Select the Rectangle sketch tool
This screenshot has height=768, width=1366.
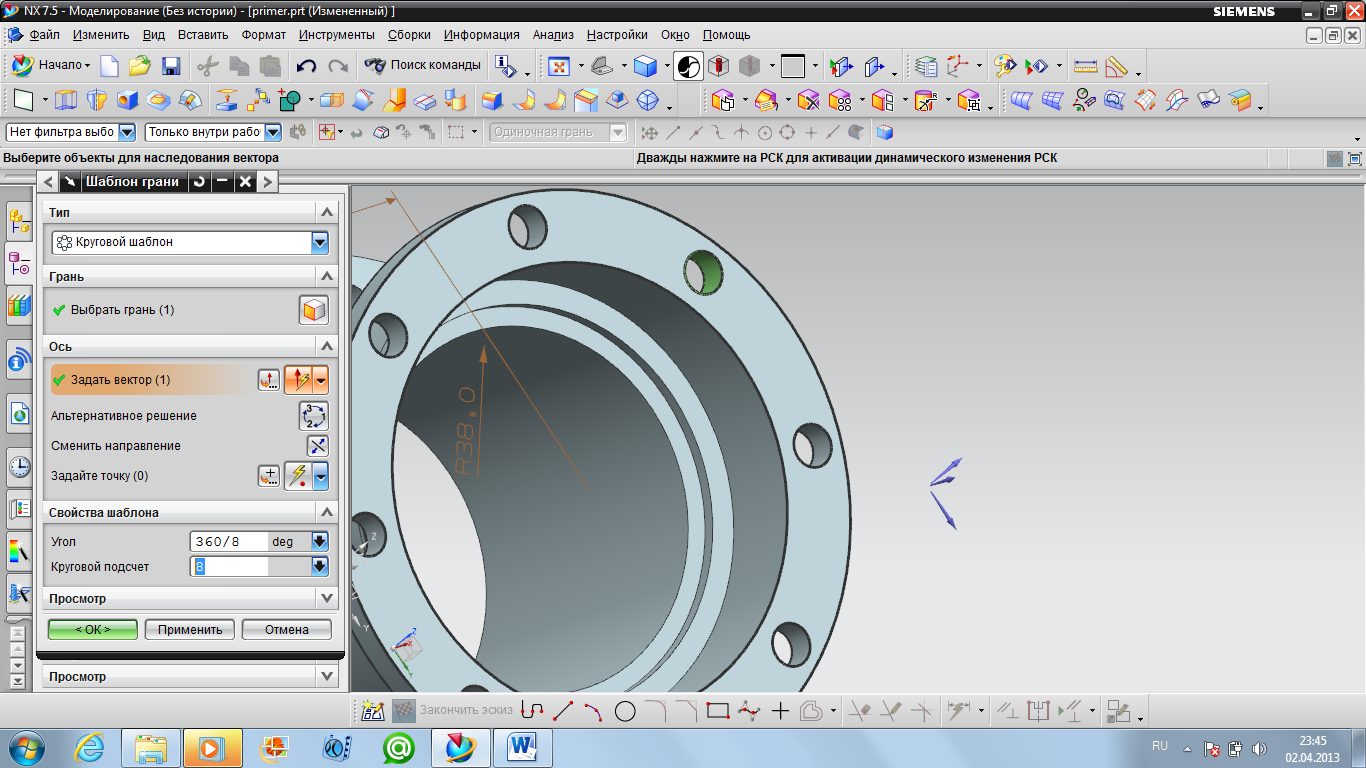point(717,711)
